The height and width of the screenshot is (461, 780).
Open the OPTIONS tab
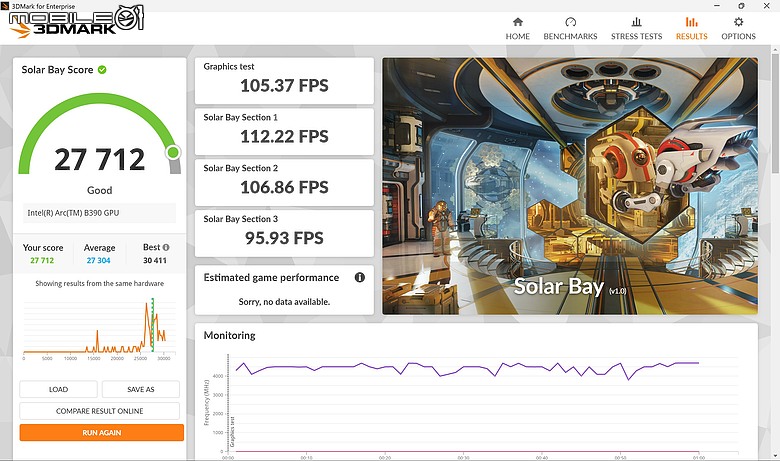coord(738,29)
